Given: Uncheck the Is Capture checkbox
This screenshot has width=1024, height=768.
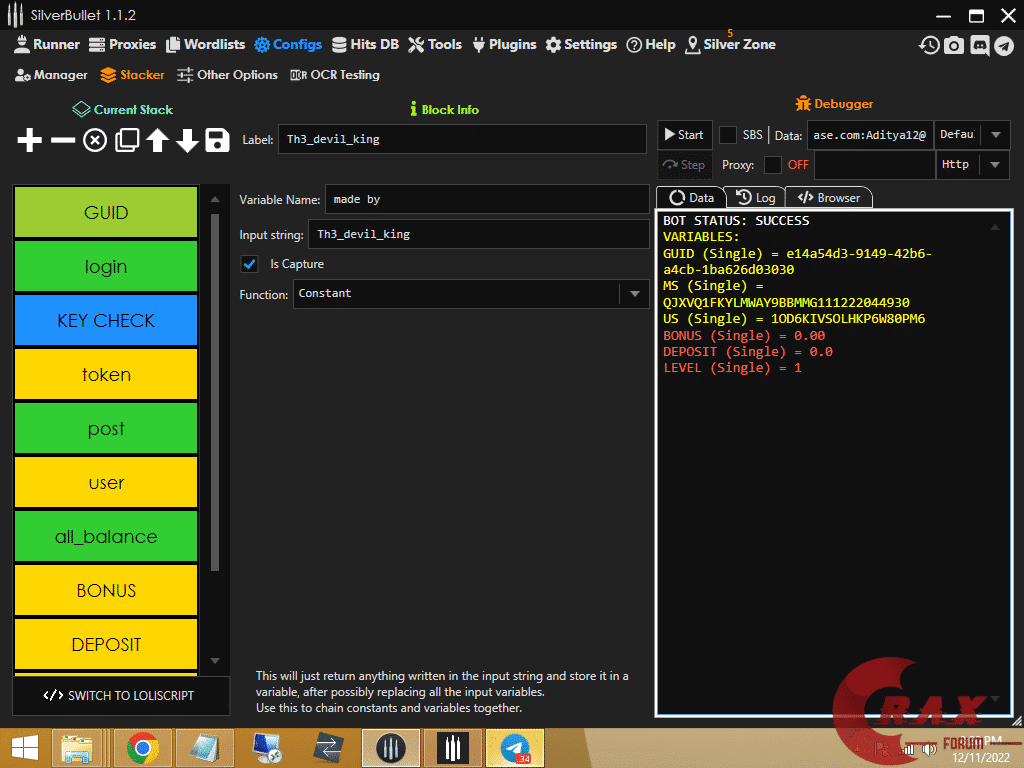Looking at the screenshot, I should (249, 264).
